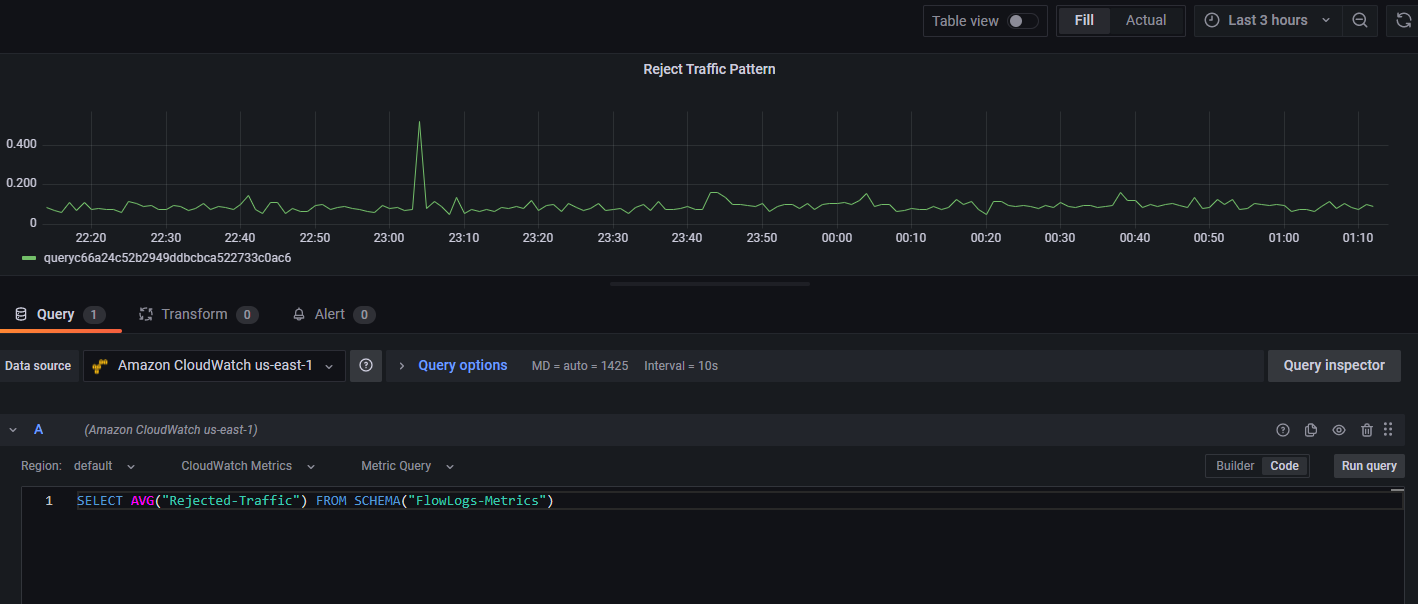Duplicate query A using the copy icon
The width and height of the screenshot is (1418, 604).
(x=1311, y=429)
